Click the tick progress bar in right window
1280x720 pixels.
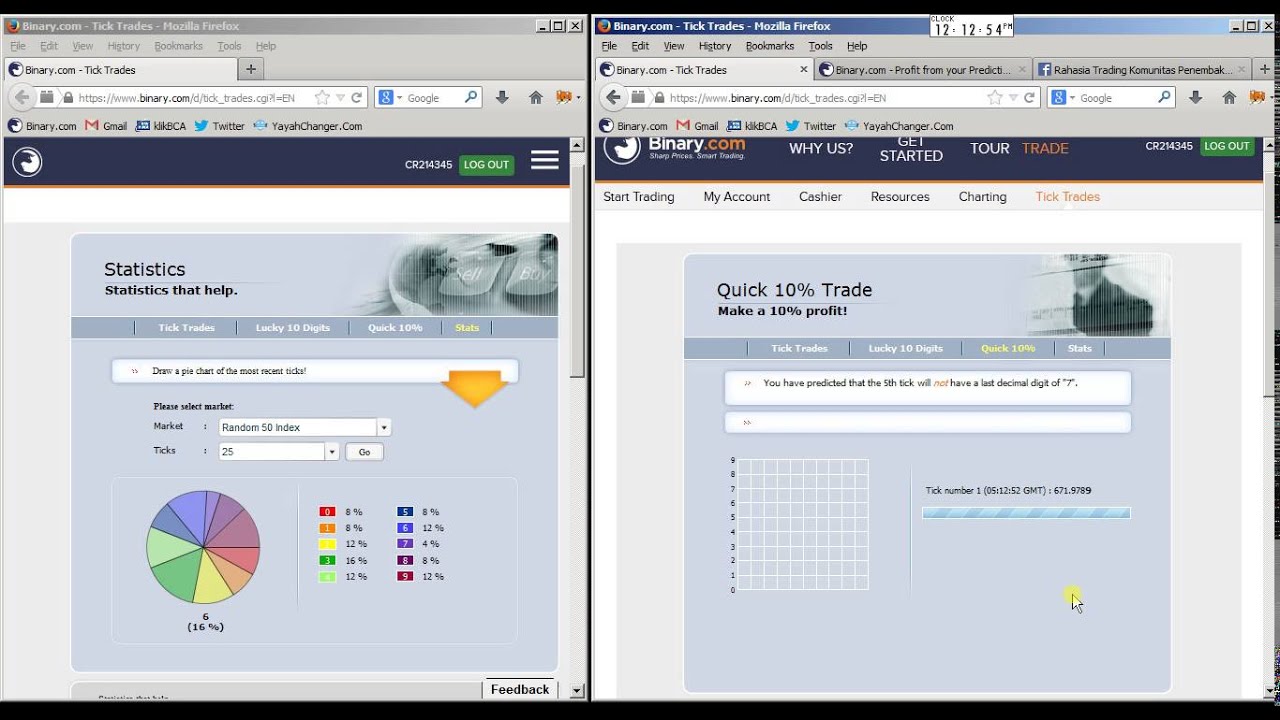1026,513
